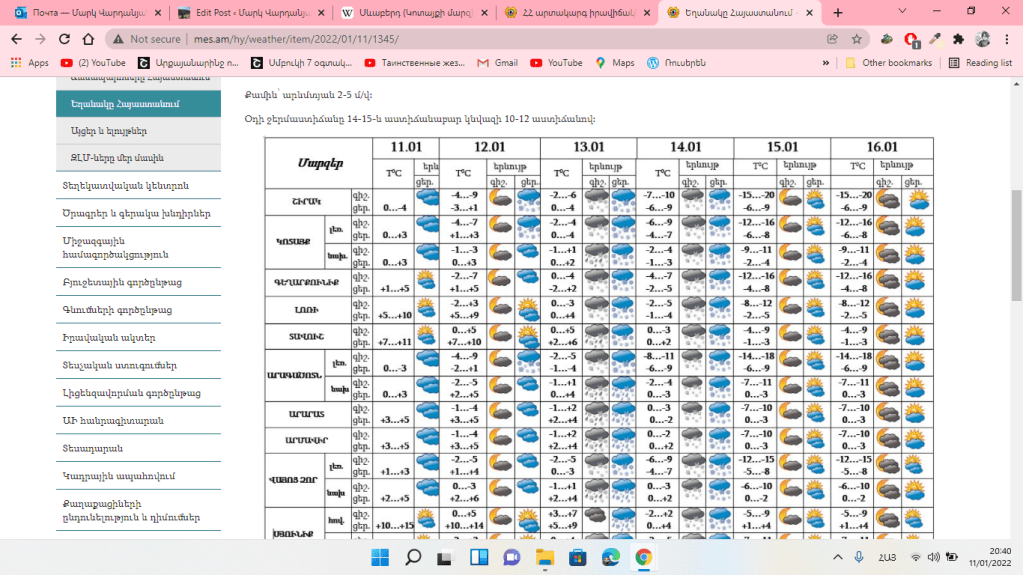Open Microsoft Edge from the taskbar

(x=610, y=557)
